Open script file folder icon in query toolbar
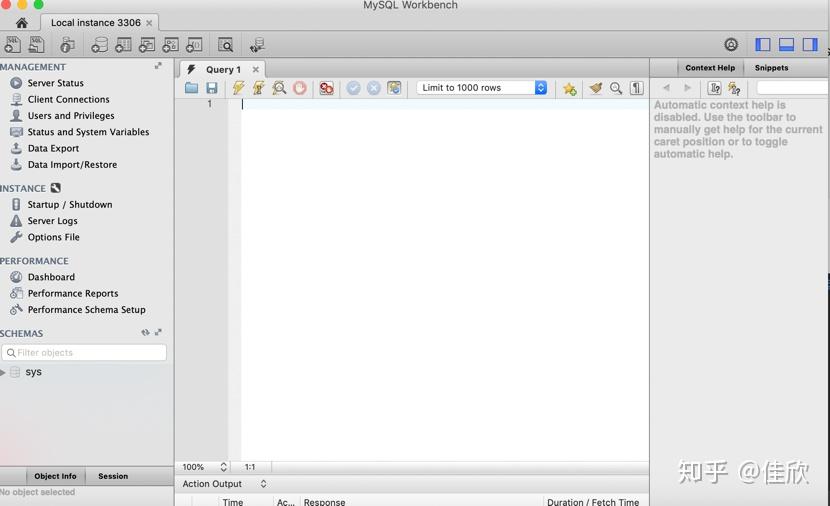The height and width of the screenshot is (506, 830). coord(192,88)
